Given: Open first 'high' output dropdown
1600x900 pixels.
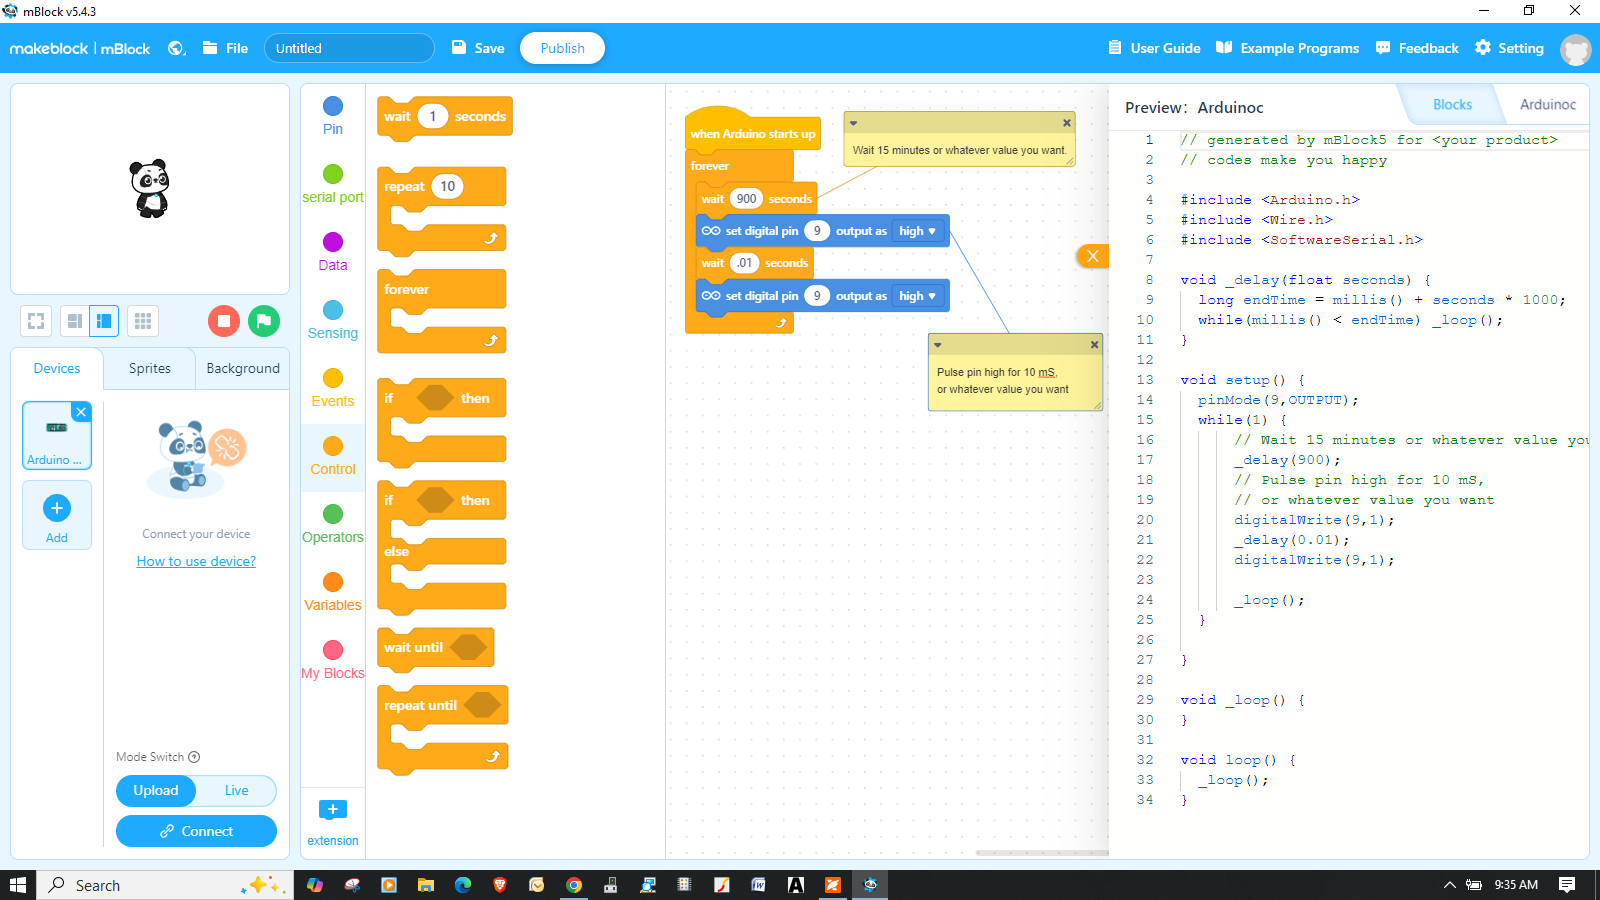Looking at the screenshot, I should 918,231.
